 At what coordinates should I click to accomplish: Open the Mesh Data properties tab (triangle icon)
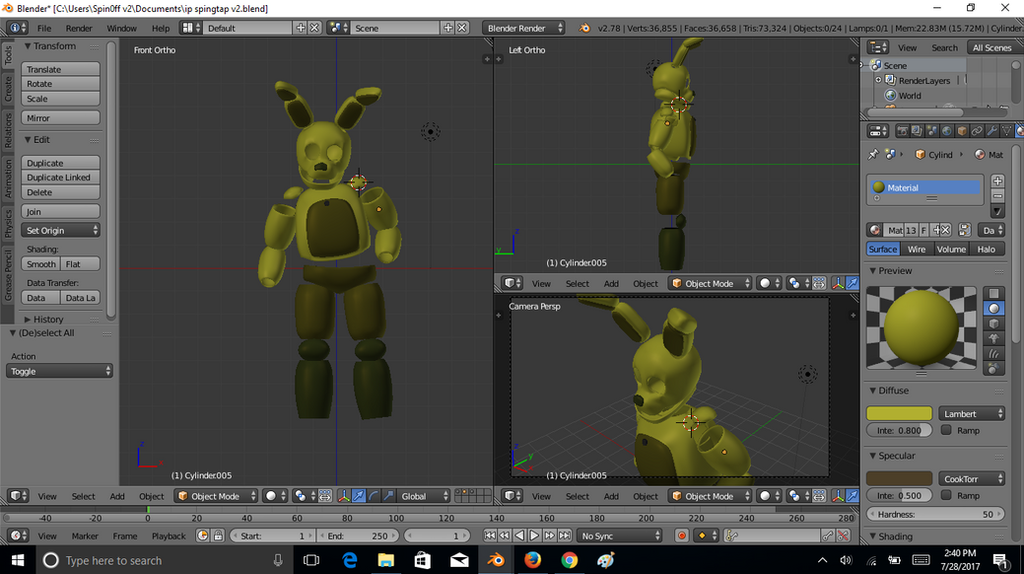point(1007,131)
